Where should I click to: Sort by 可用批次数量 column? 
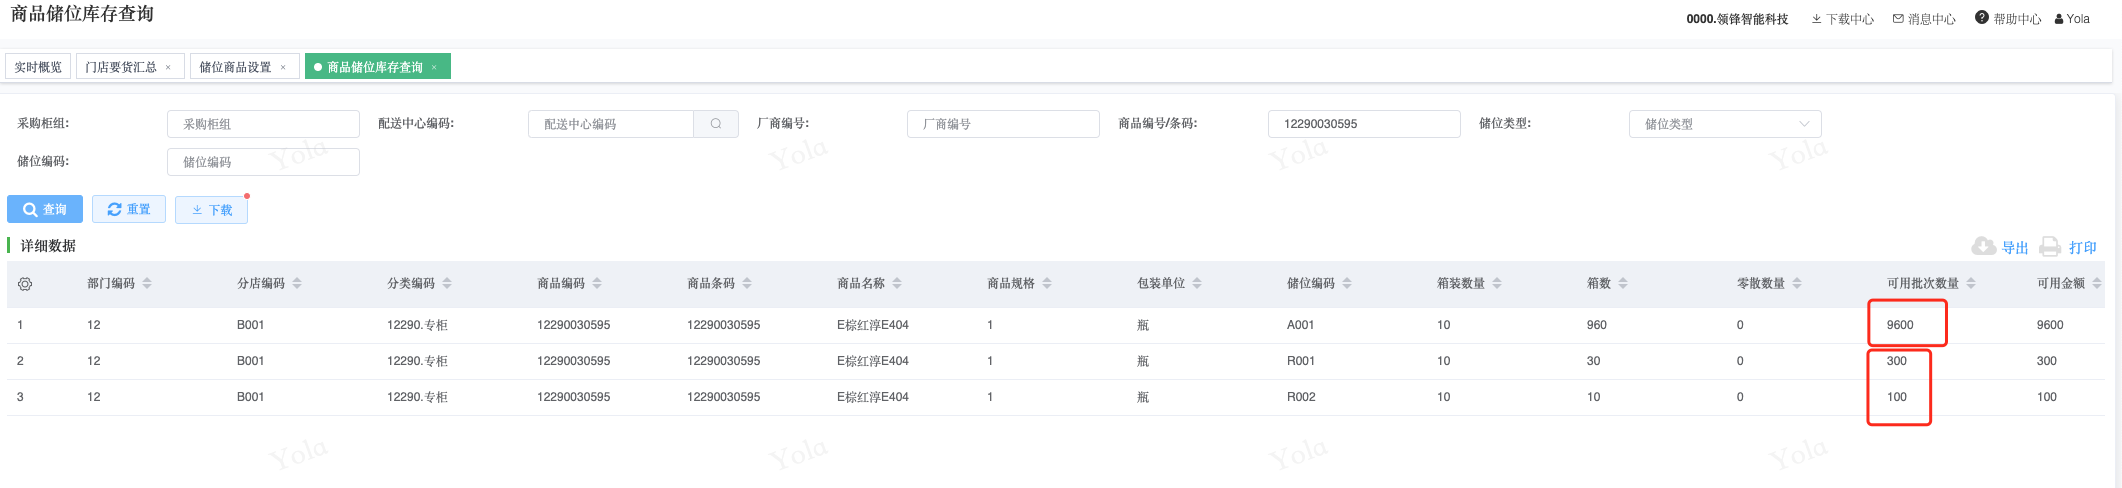(x=1971, y=284)
